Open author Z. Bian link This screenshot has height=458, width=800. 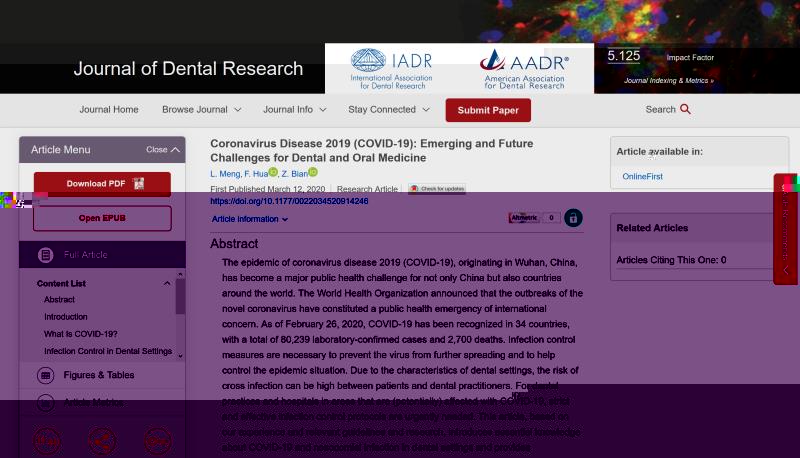pos(294,174)
